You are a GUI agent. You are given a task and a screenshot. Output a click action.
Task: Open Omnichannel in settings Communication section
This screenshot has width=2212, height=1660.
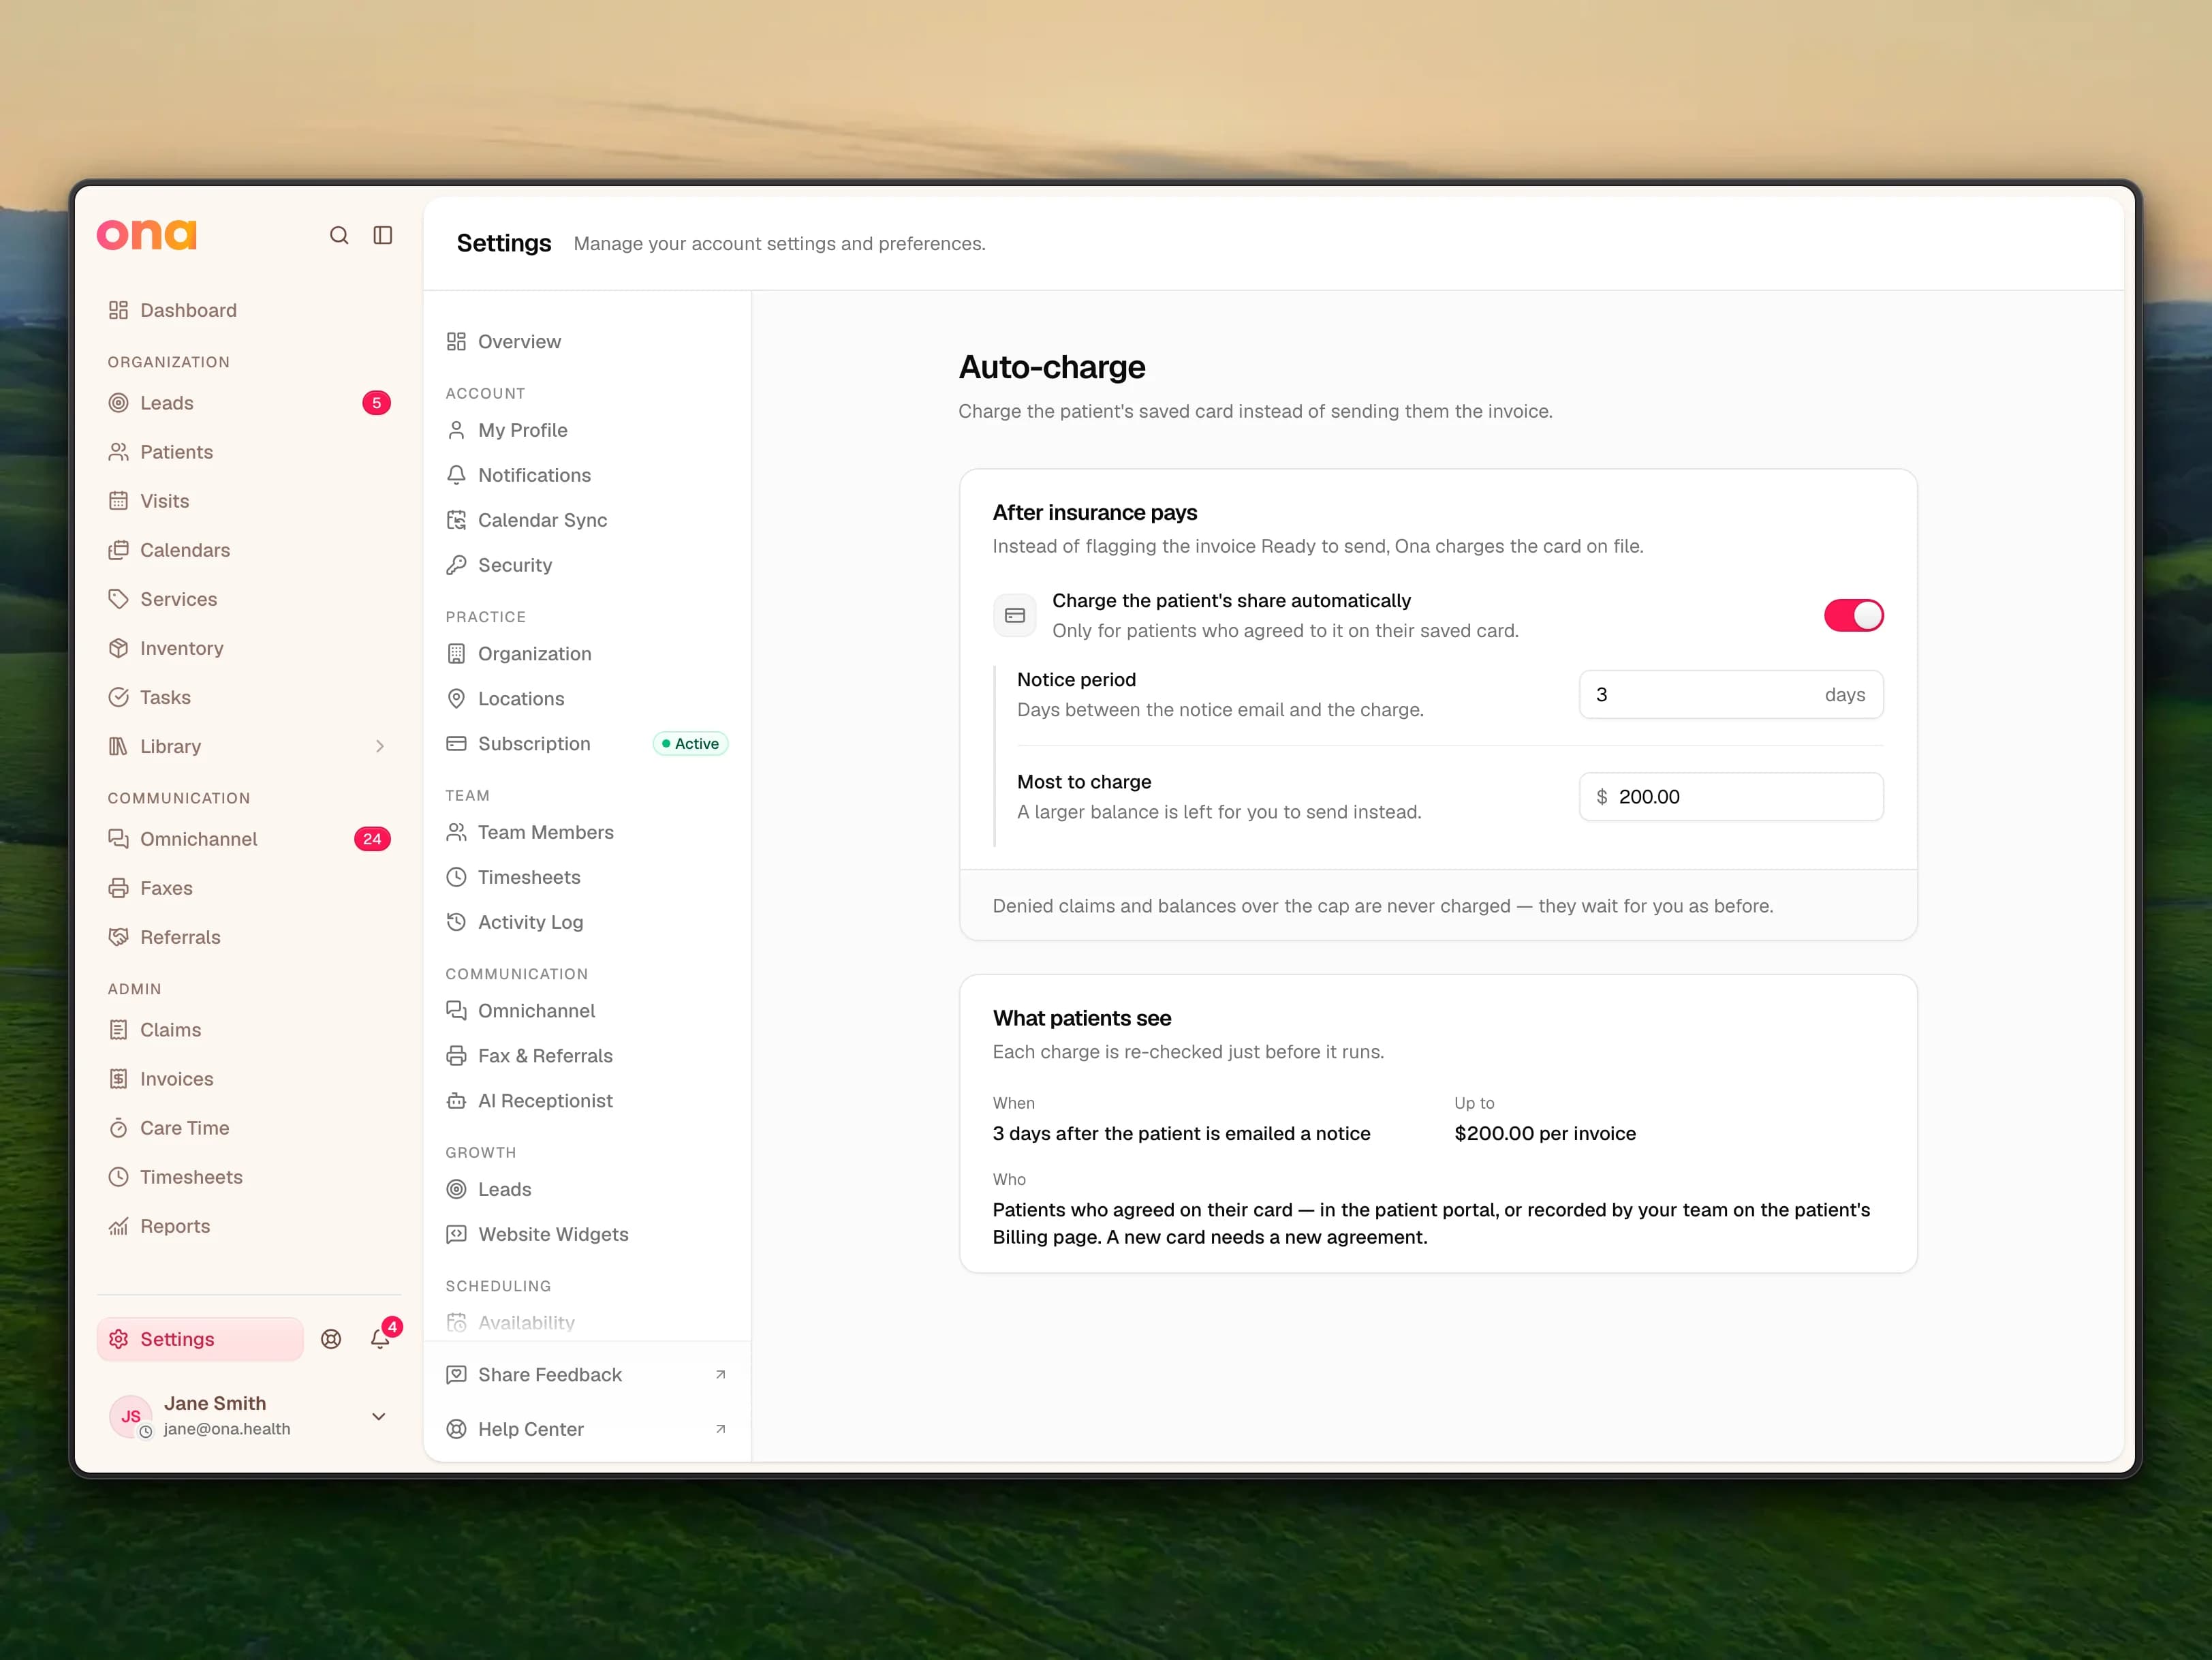[587, 1011]
